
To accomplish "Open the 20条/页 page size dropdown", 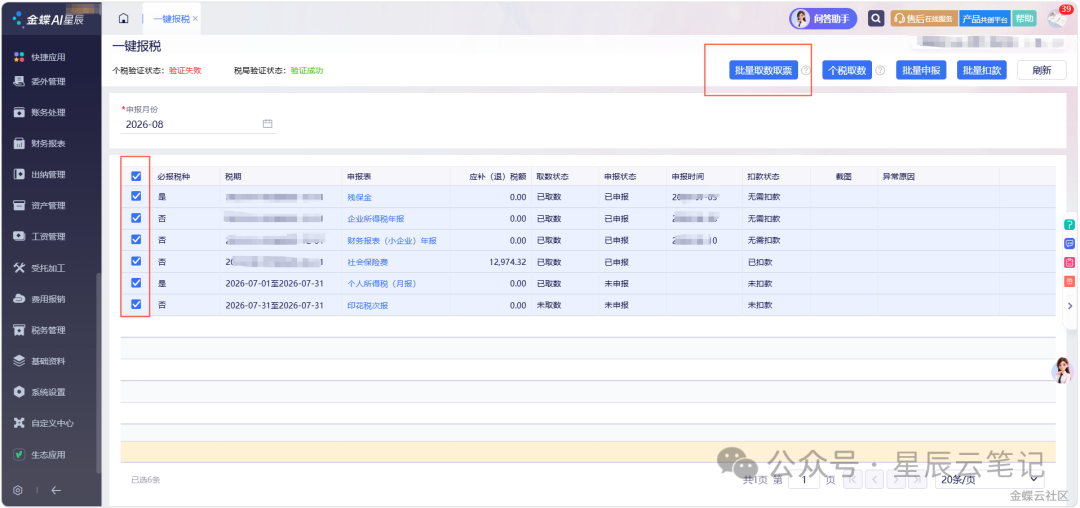I will coord(989,480).
